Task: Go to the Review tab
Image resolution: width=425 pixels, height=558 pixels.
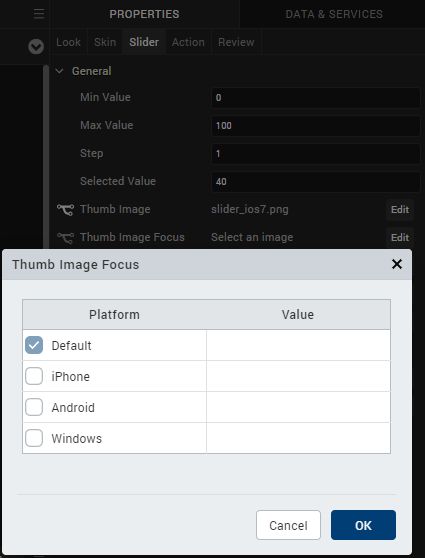Action: click(236, 42)
